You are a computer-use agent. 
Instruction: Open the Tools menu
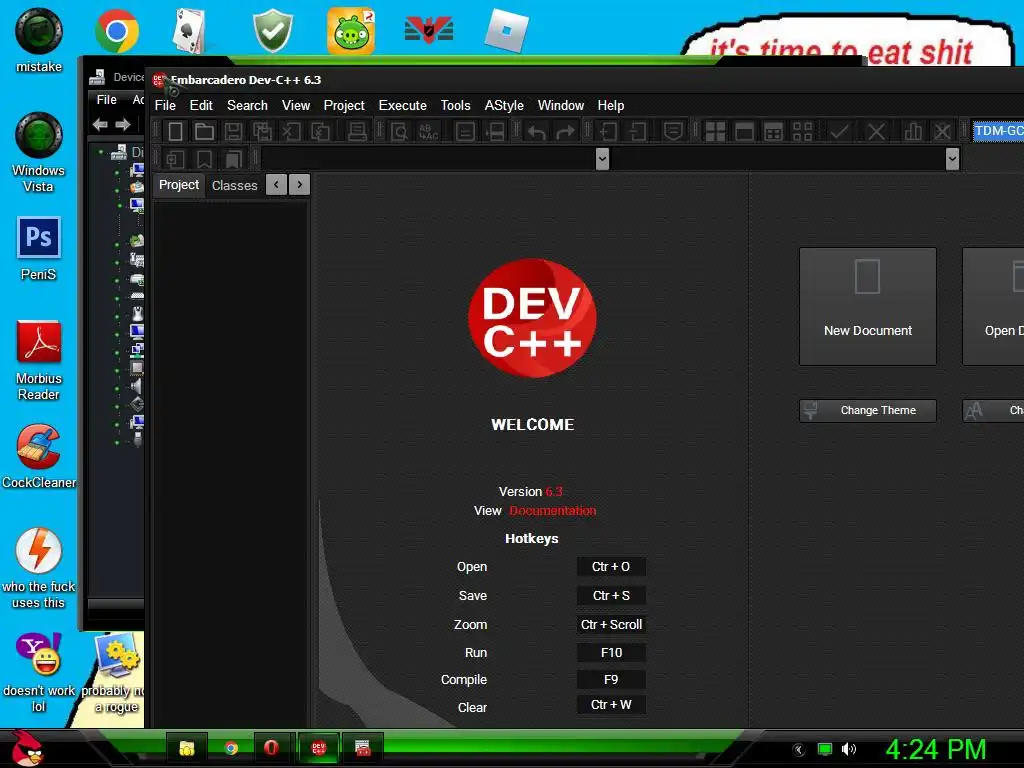click(455, 105)
